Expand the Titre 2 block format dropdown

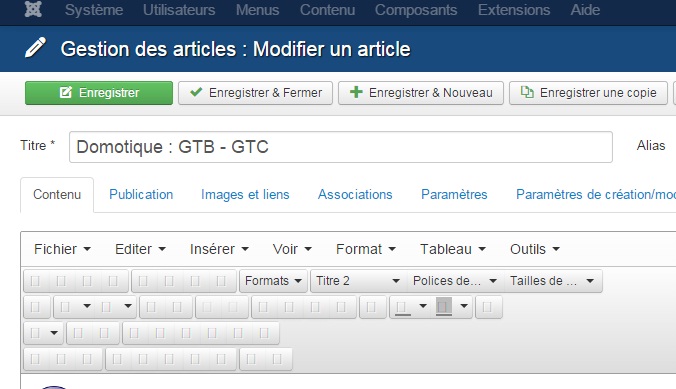click(x=358, y=281)
